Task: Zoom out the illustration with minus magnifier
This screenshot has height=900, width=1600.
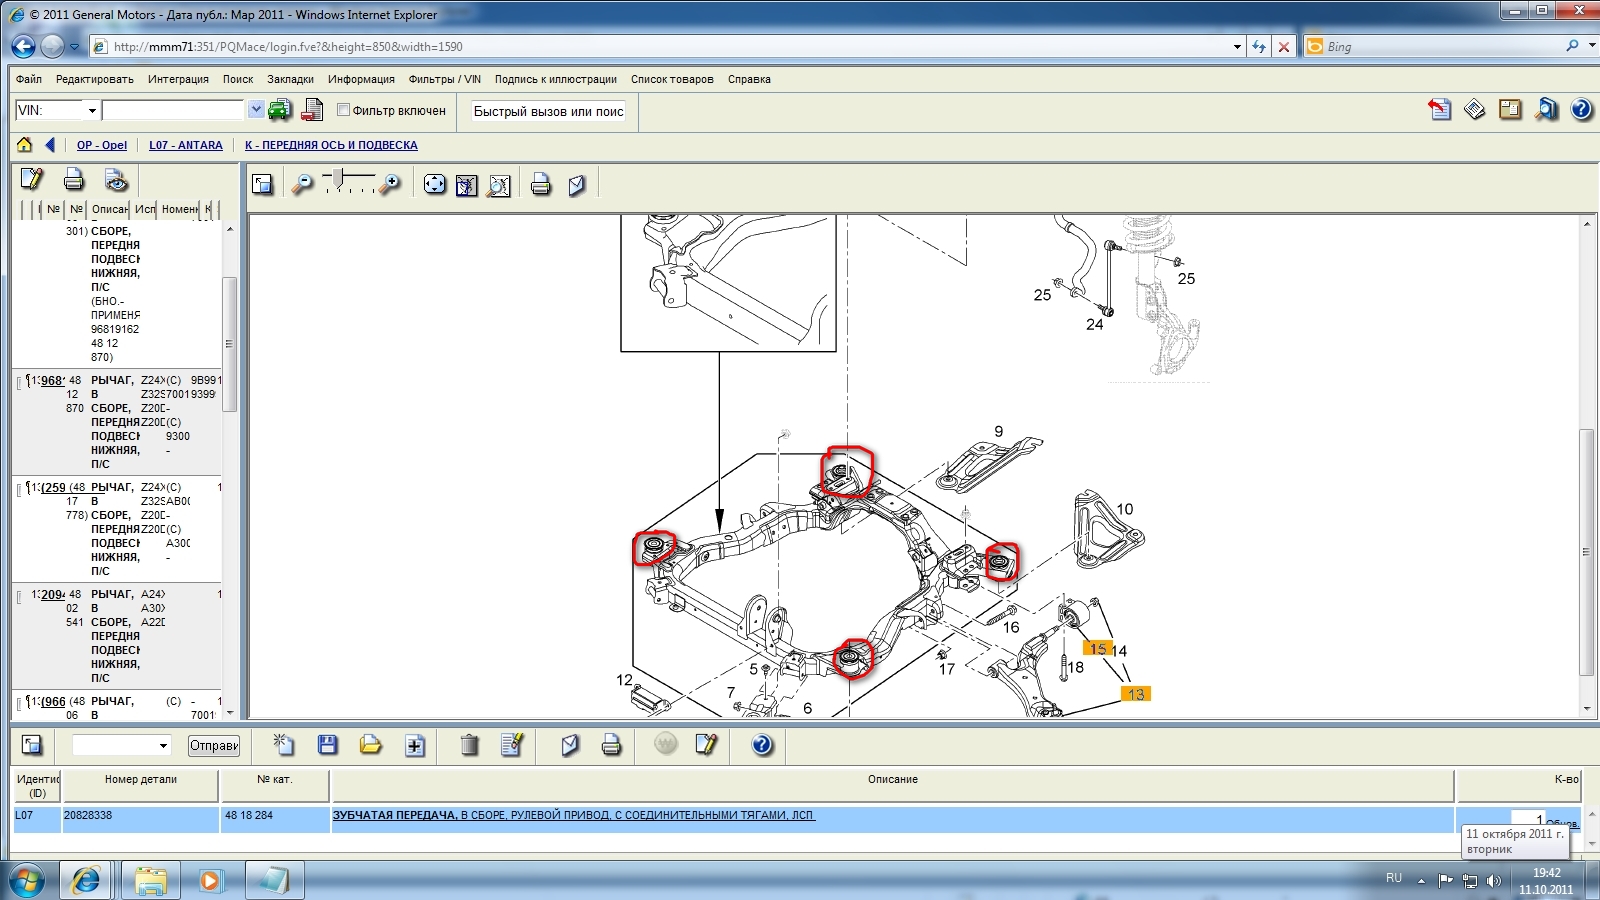Action: click(x=301, y=184)
